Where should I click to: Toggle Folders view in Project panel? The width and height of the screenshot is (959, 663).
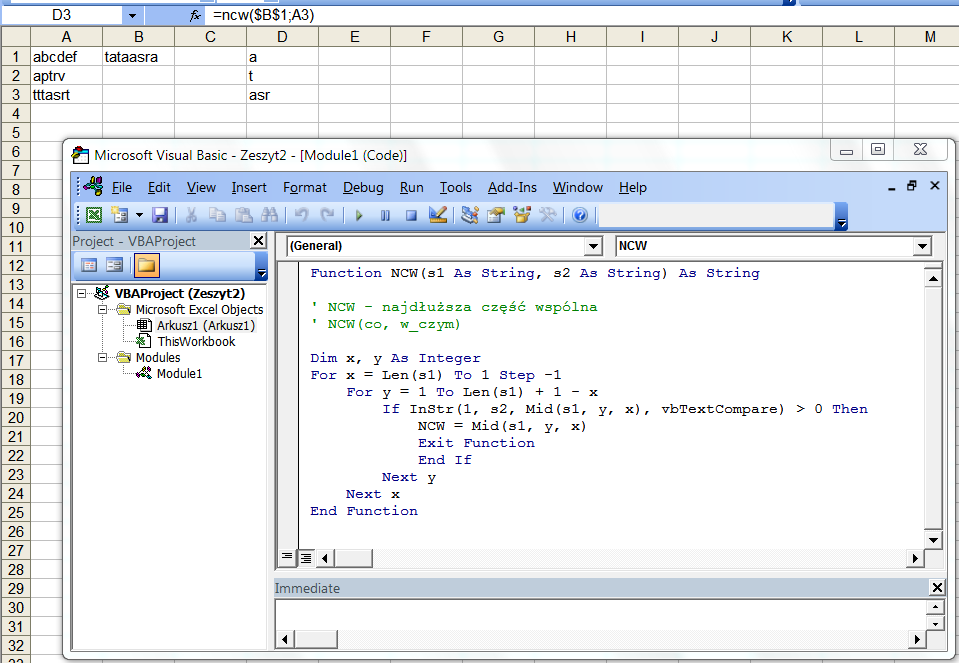pyautogui.click(x=146, y=265)
